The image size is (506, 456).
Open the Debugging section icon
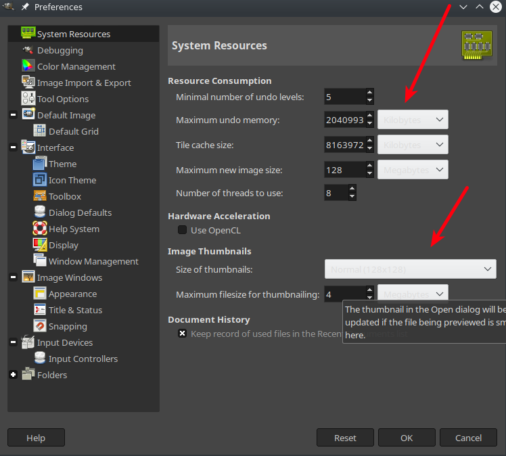tap(28, 50)
